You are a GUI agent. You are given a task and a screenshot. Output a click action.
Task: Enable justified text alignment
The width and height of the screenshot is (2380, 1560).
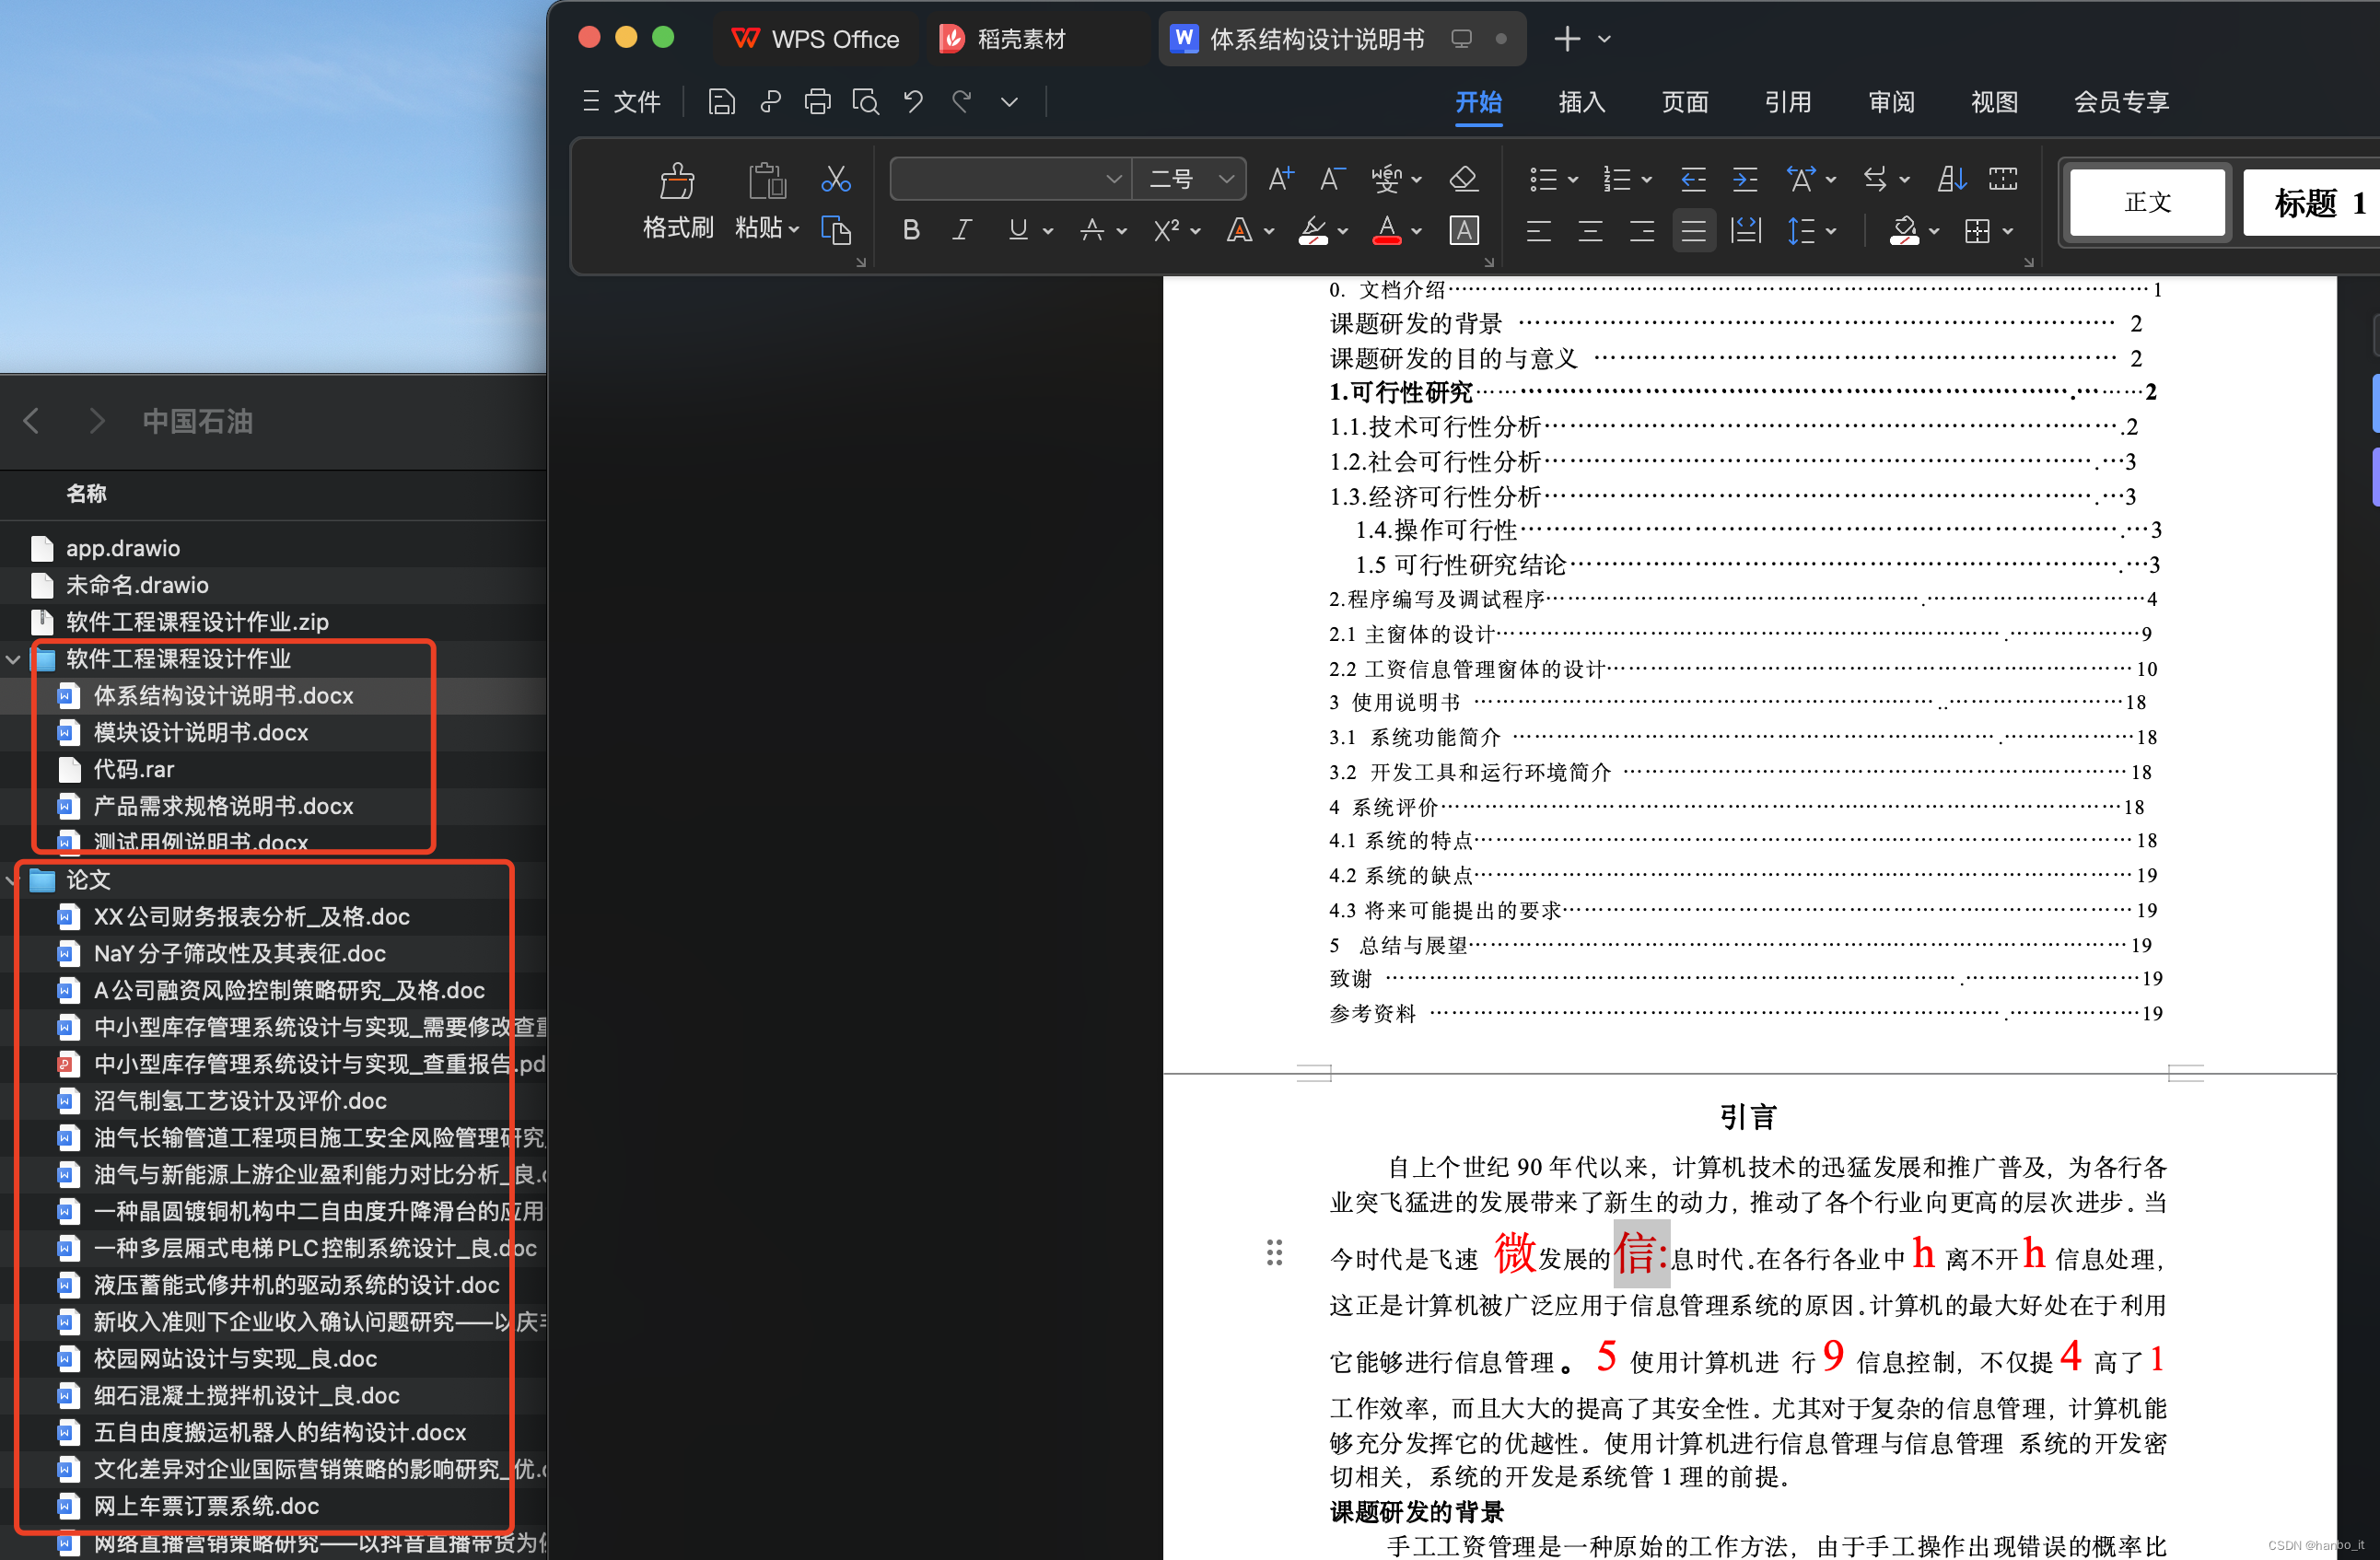coord(1693,231)
